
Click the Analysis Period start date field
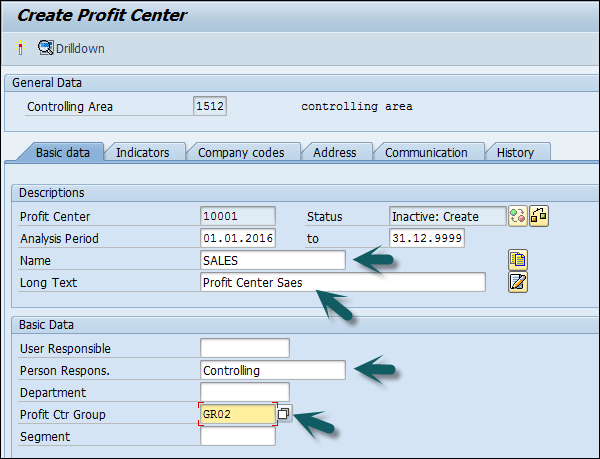(x=238, y=238)
